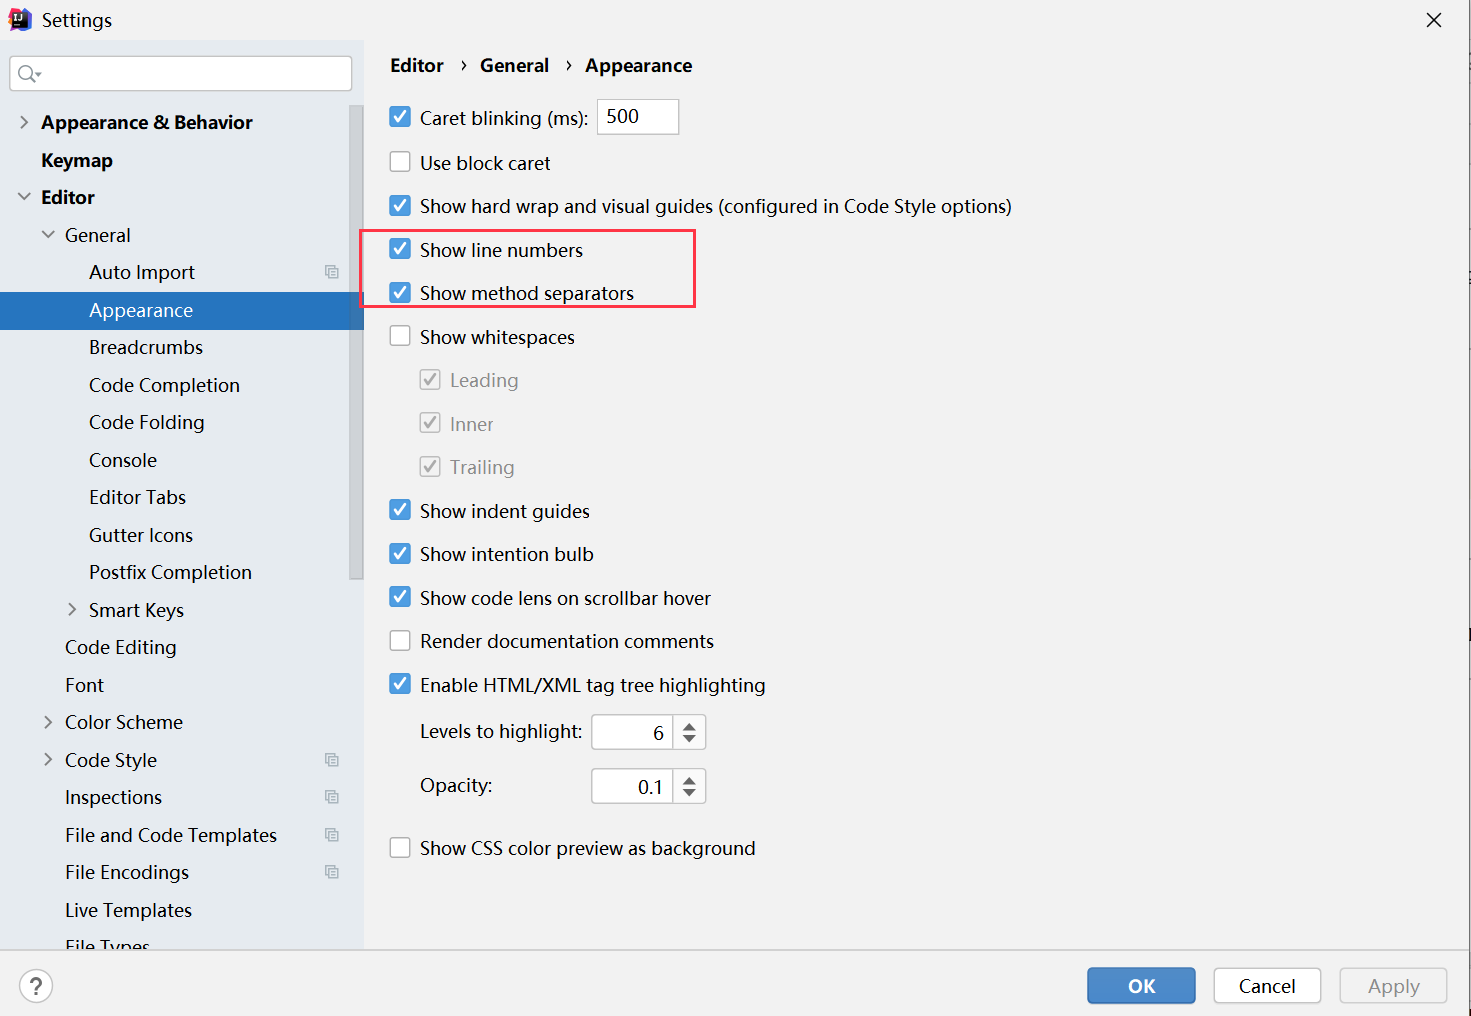The image size is (1471, 1016).
Task: Click the caret blinking ms field
Action: click(638, 117)
